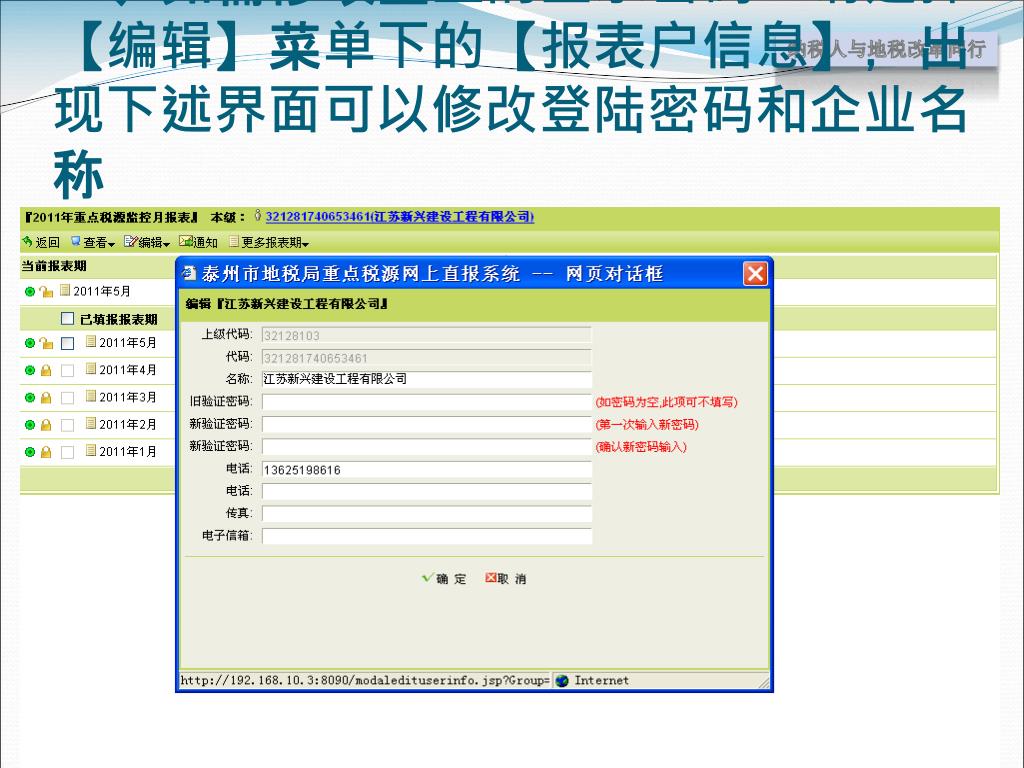This screenshot has width=1024, height=768.
Task: Close the 网页对话框 dialog
Action: 755,273
